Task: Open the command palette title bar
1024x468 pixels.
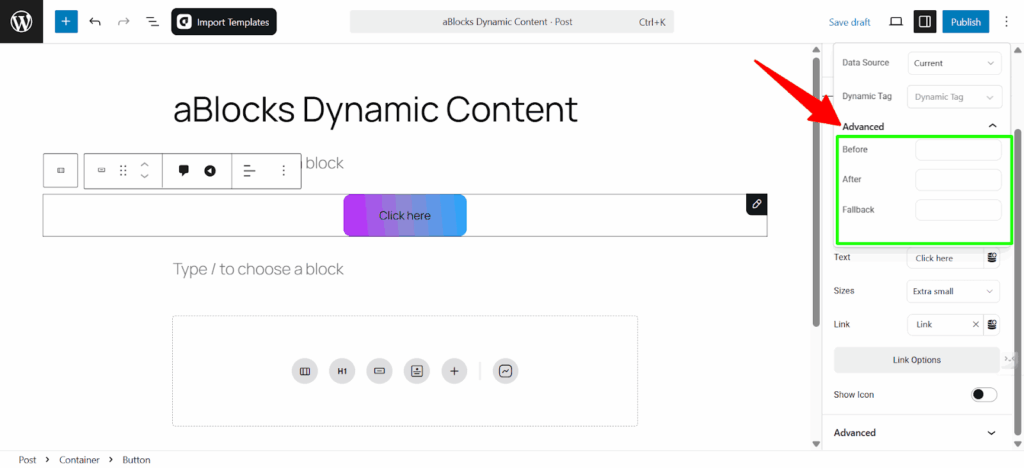Action: click(x=512, y=22)
